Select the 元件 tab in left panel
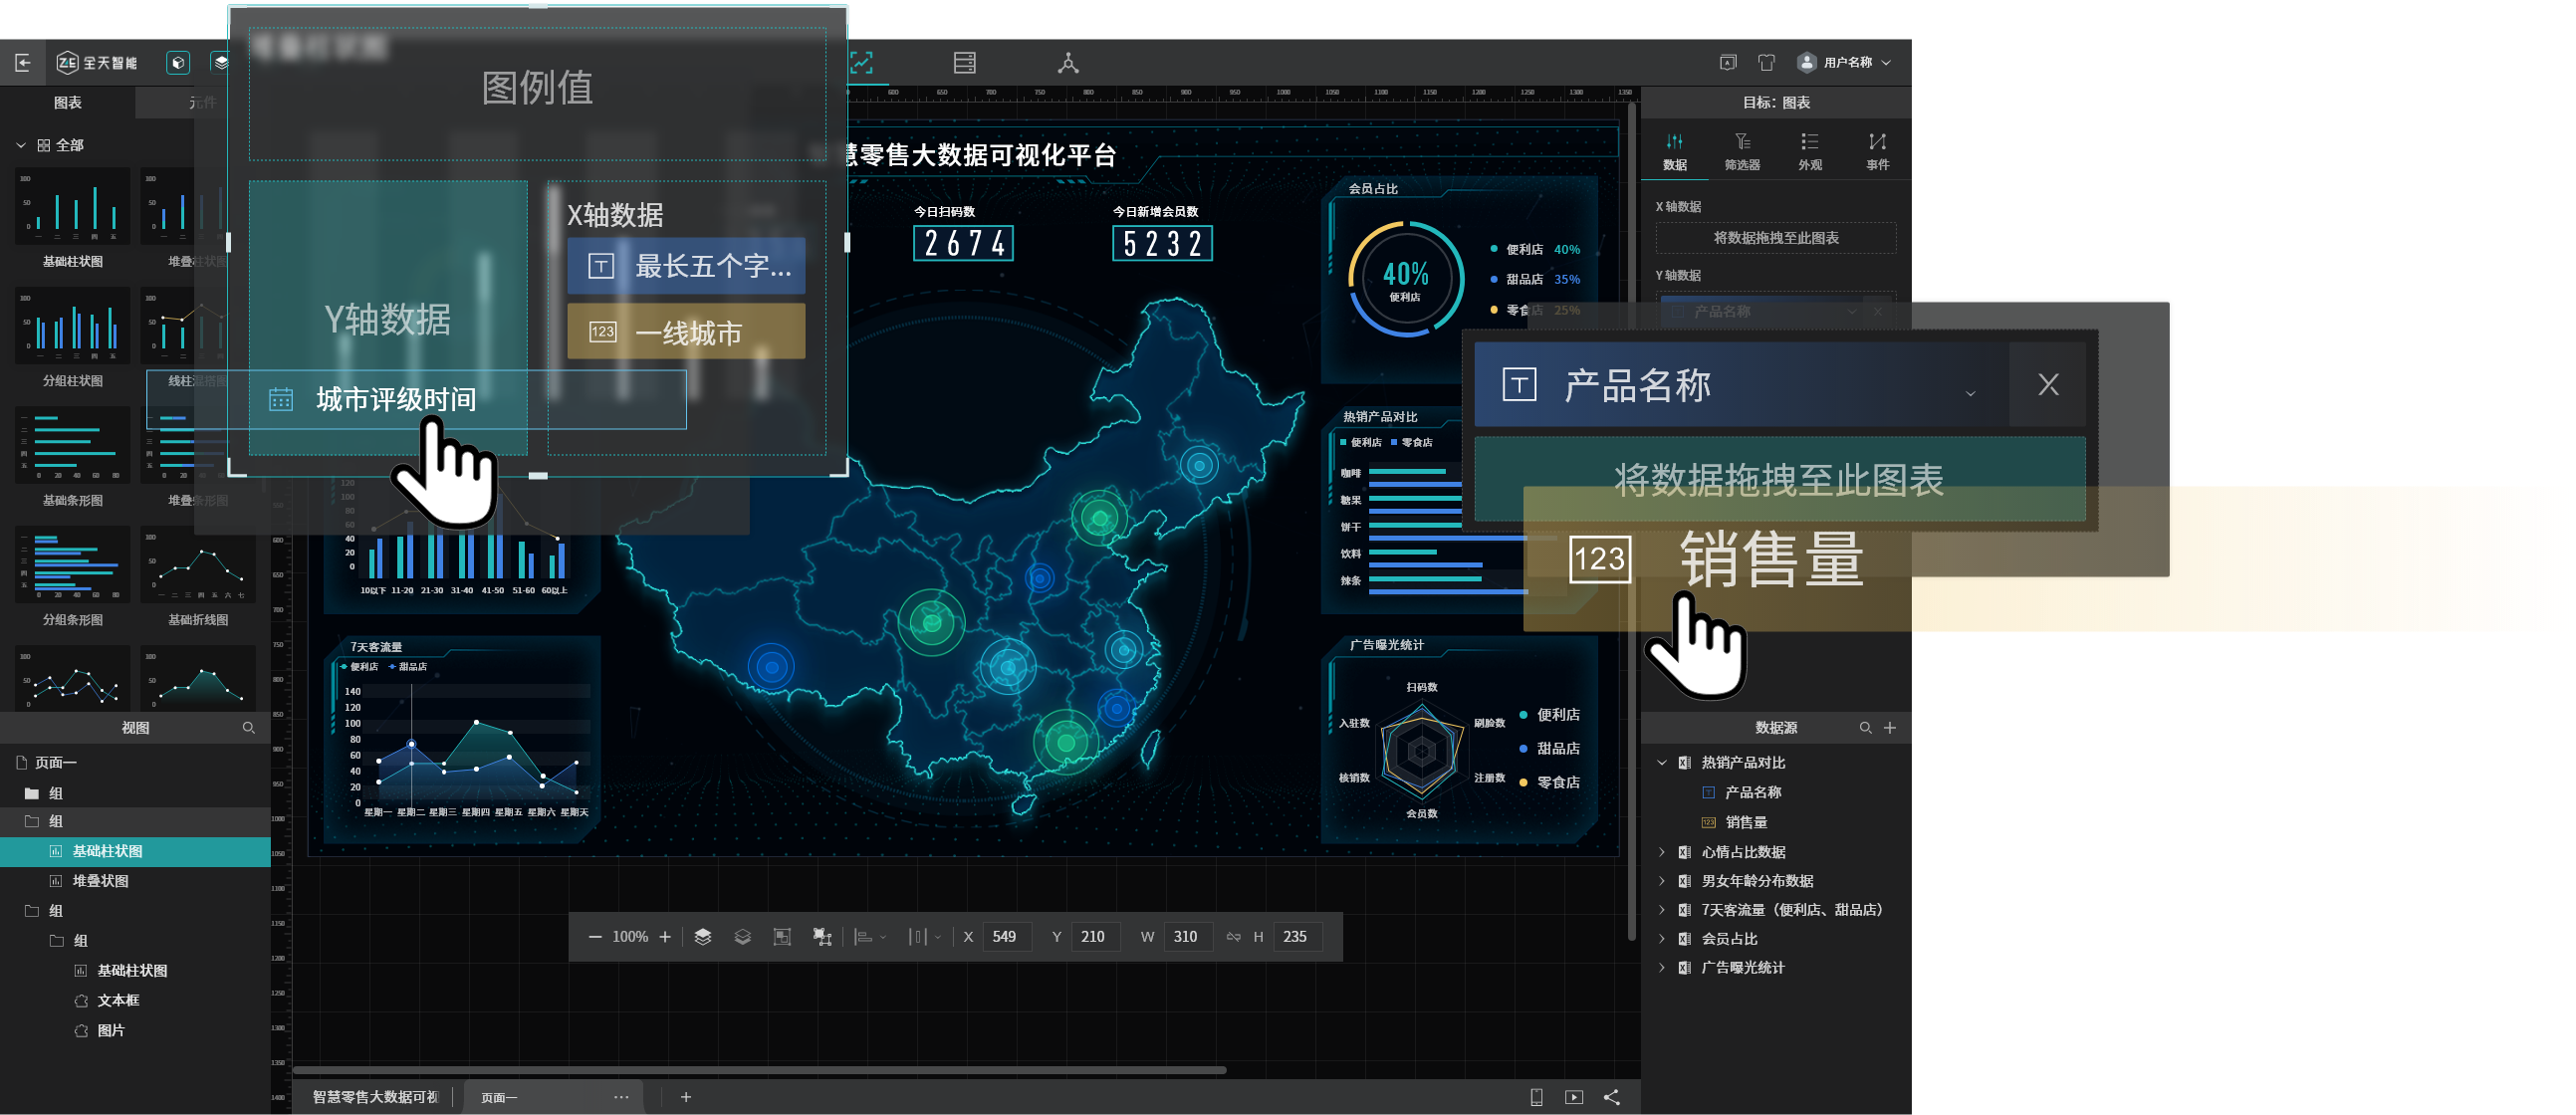This screenshot has width=2576, height=1115. click(202, 102)
